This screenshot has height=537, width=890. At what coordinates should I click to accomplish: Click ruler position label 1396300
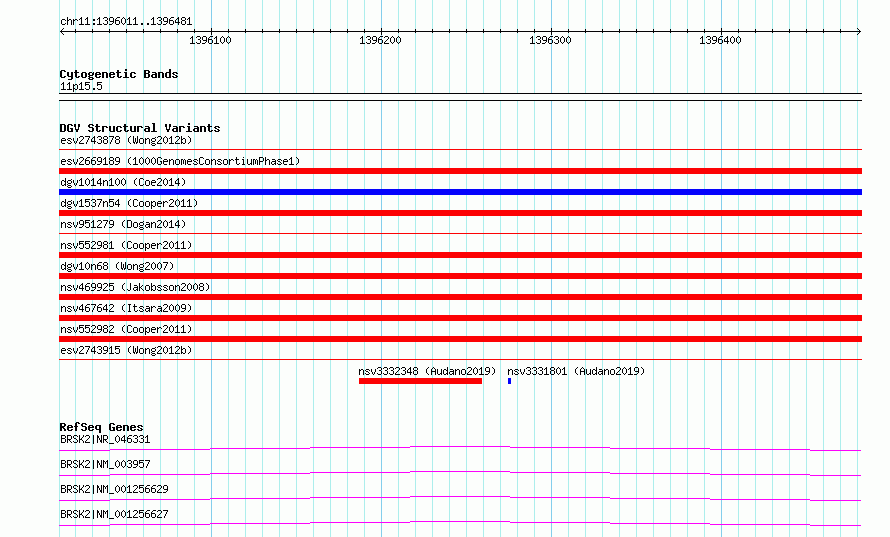550,40
